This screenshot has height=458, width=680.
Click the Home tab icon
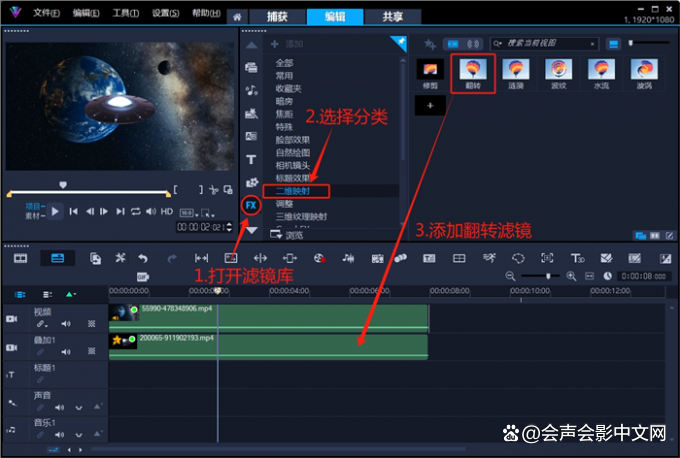(237, 17)
